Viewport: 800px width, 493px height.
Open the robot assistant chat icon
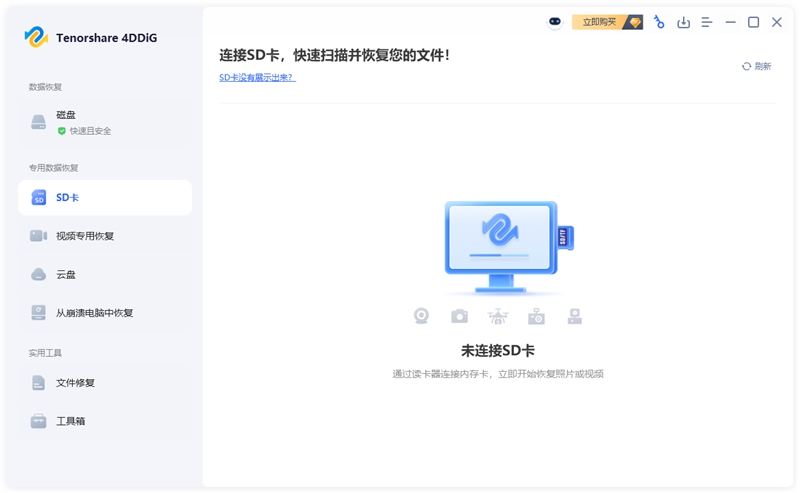pyautogui.click(x=555, y=22)
